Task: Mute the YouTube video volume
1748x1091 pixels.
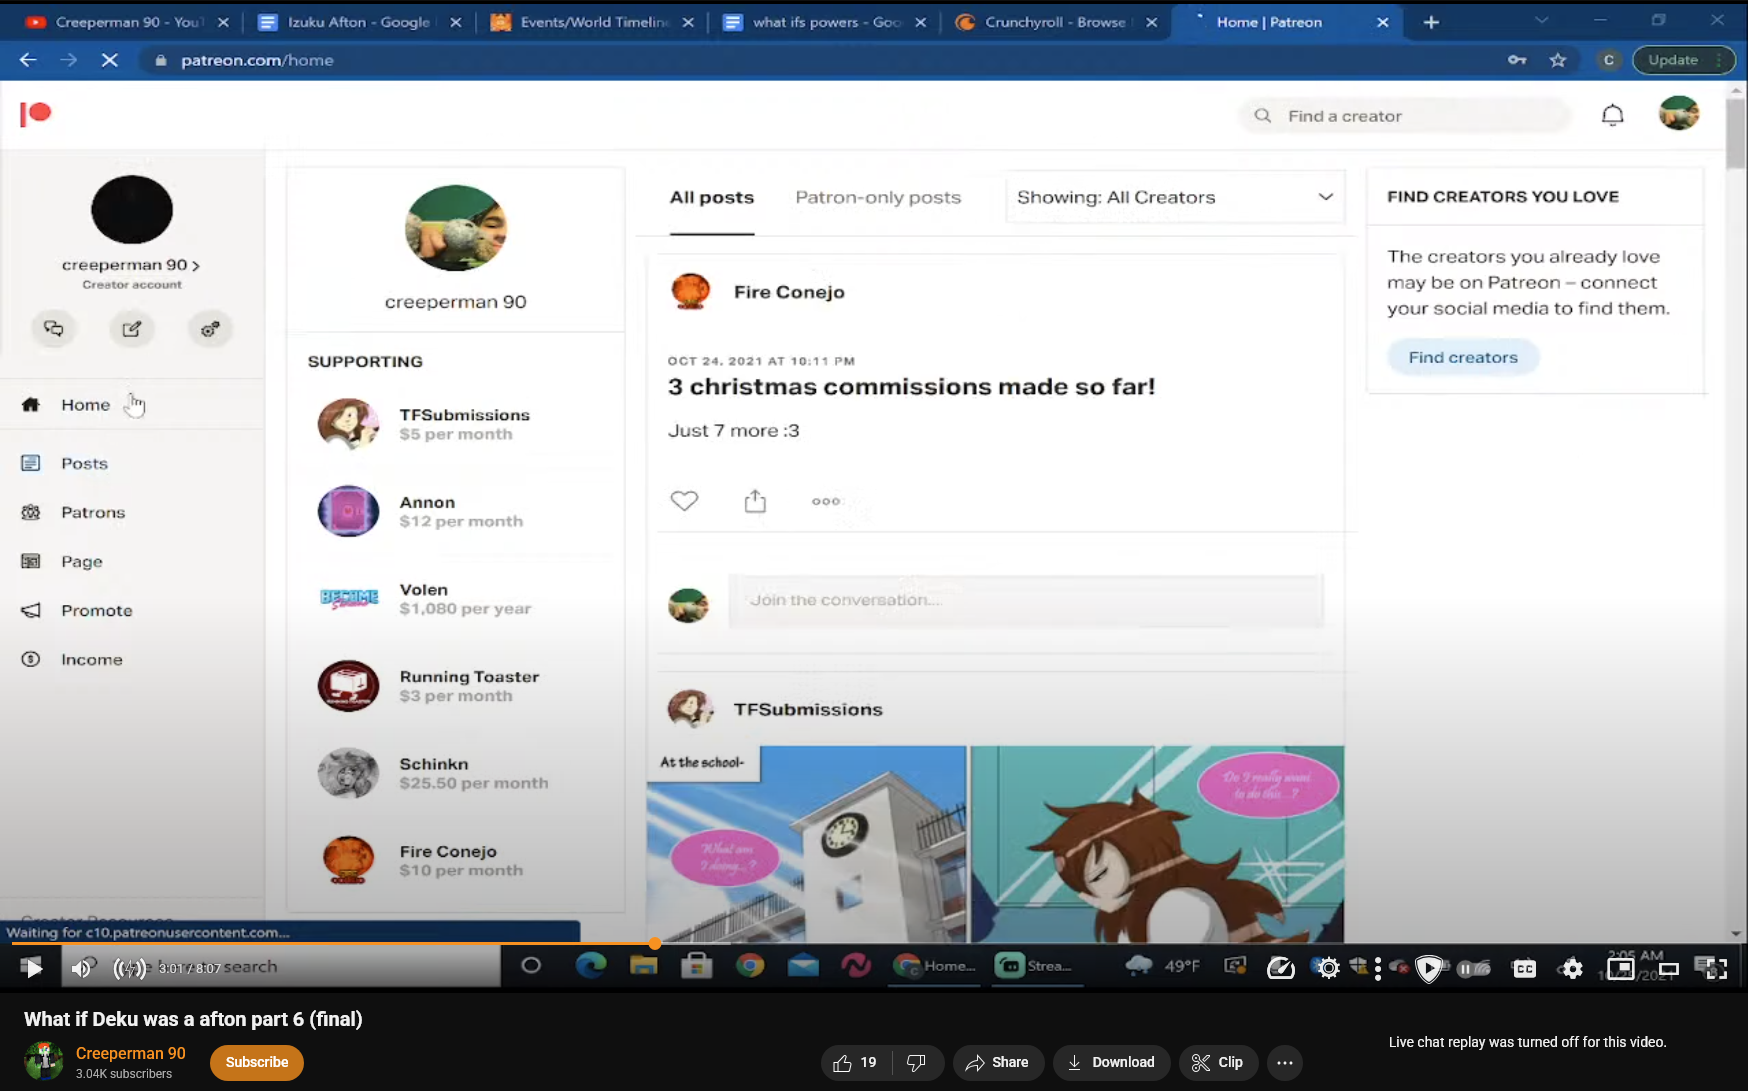Action: [x=82, y=967]
